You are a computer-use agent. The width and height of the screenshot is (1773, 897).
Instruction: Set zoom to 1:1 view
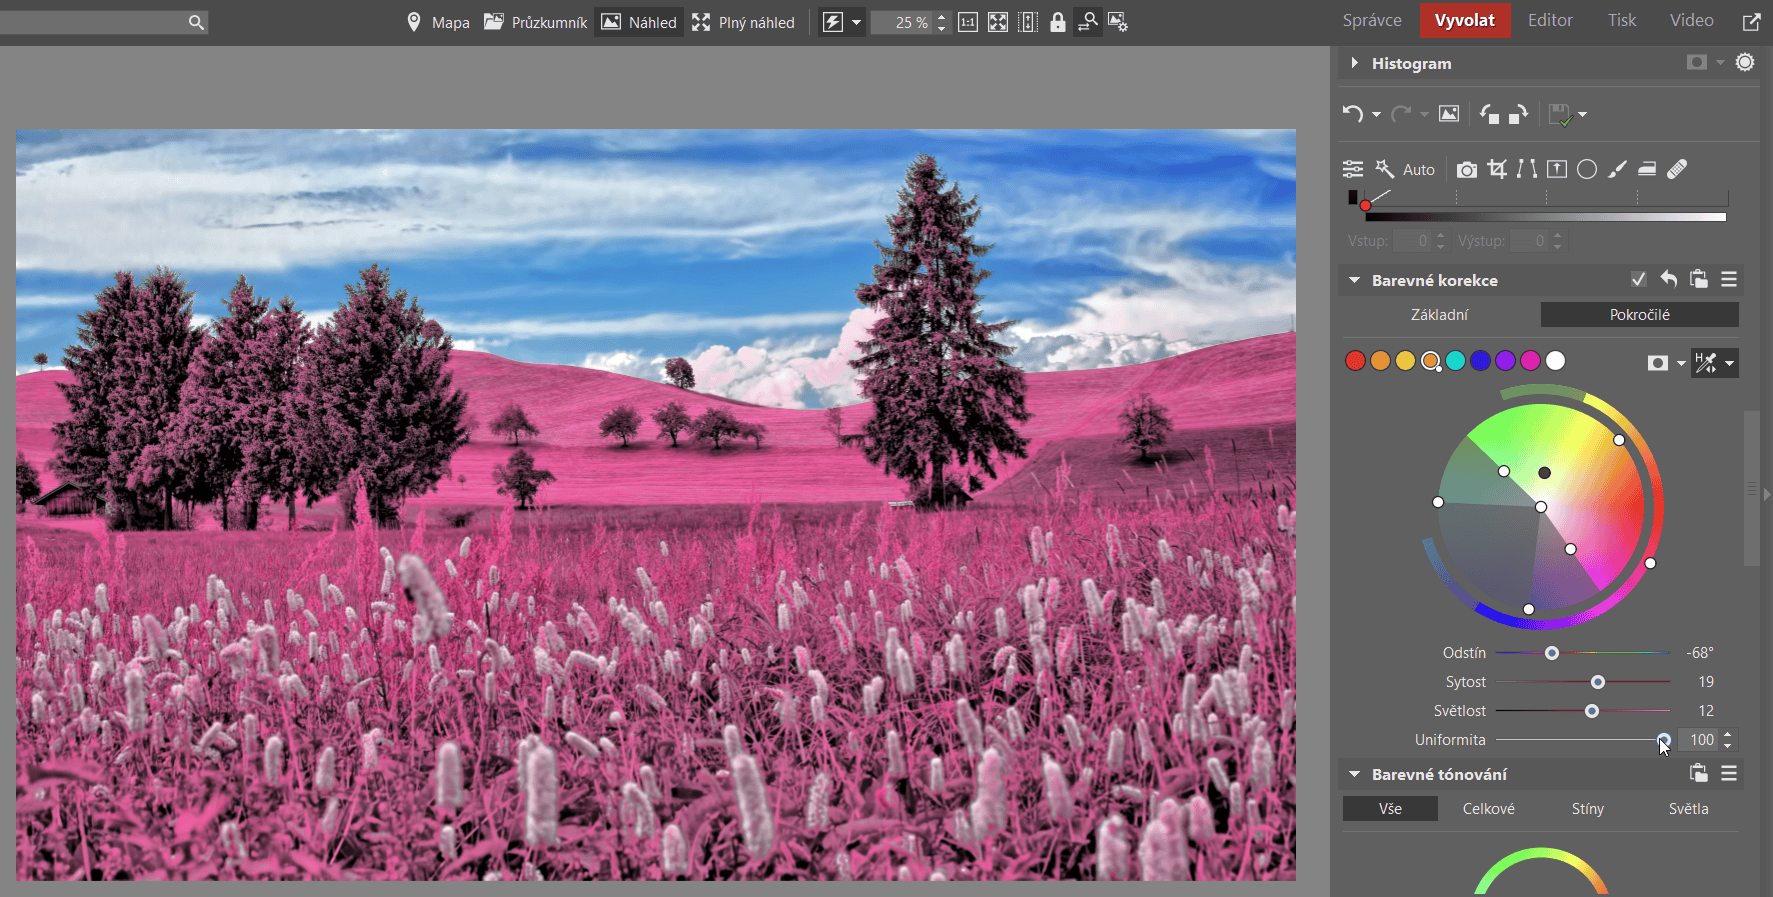point(968,22)
